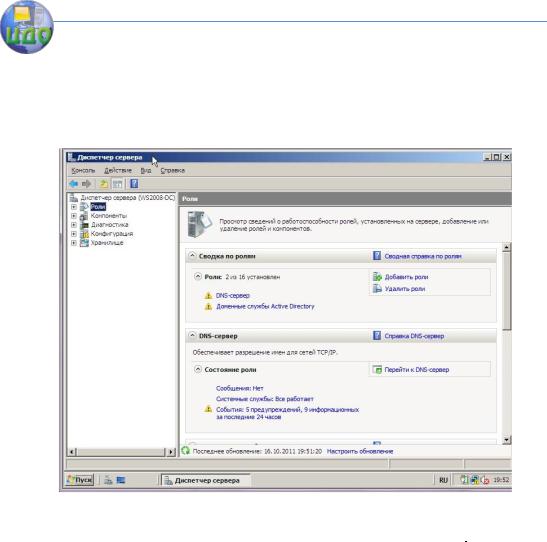Click Перейти к DNS-сервер link

click(x=417, y=370)
